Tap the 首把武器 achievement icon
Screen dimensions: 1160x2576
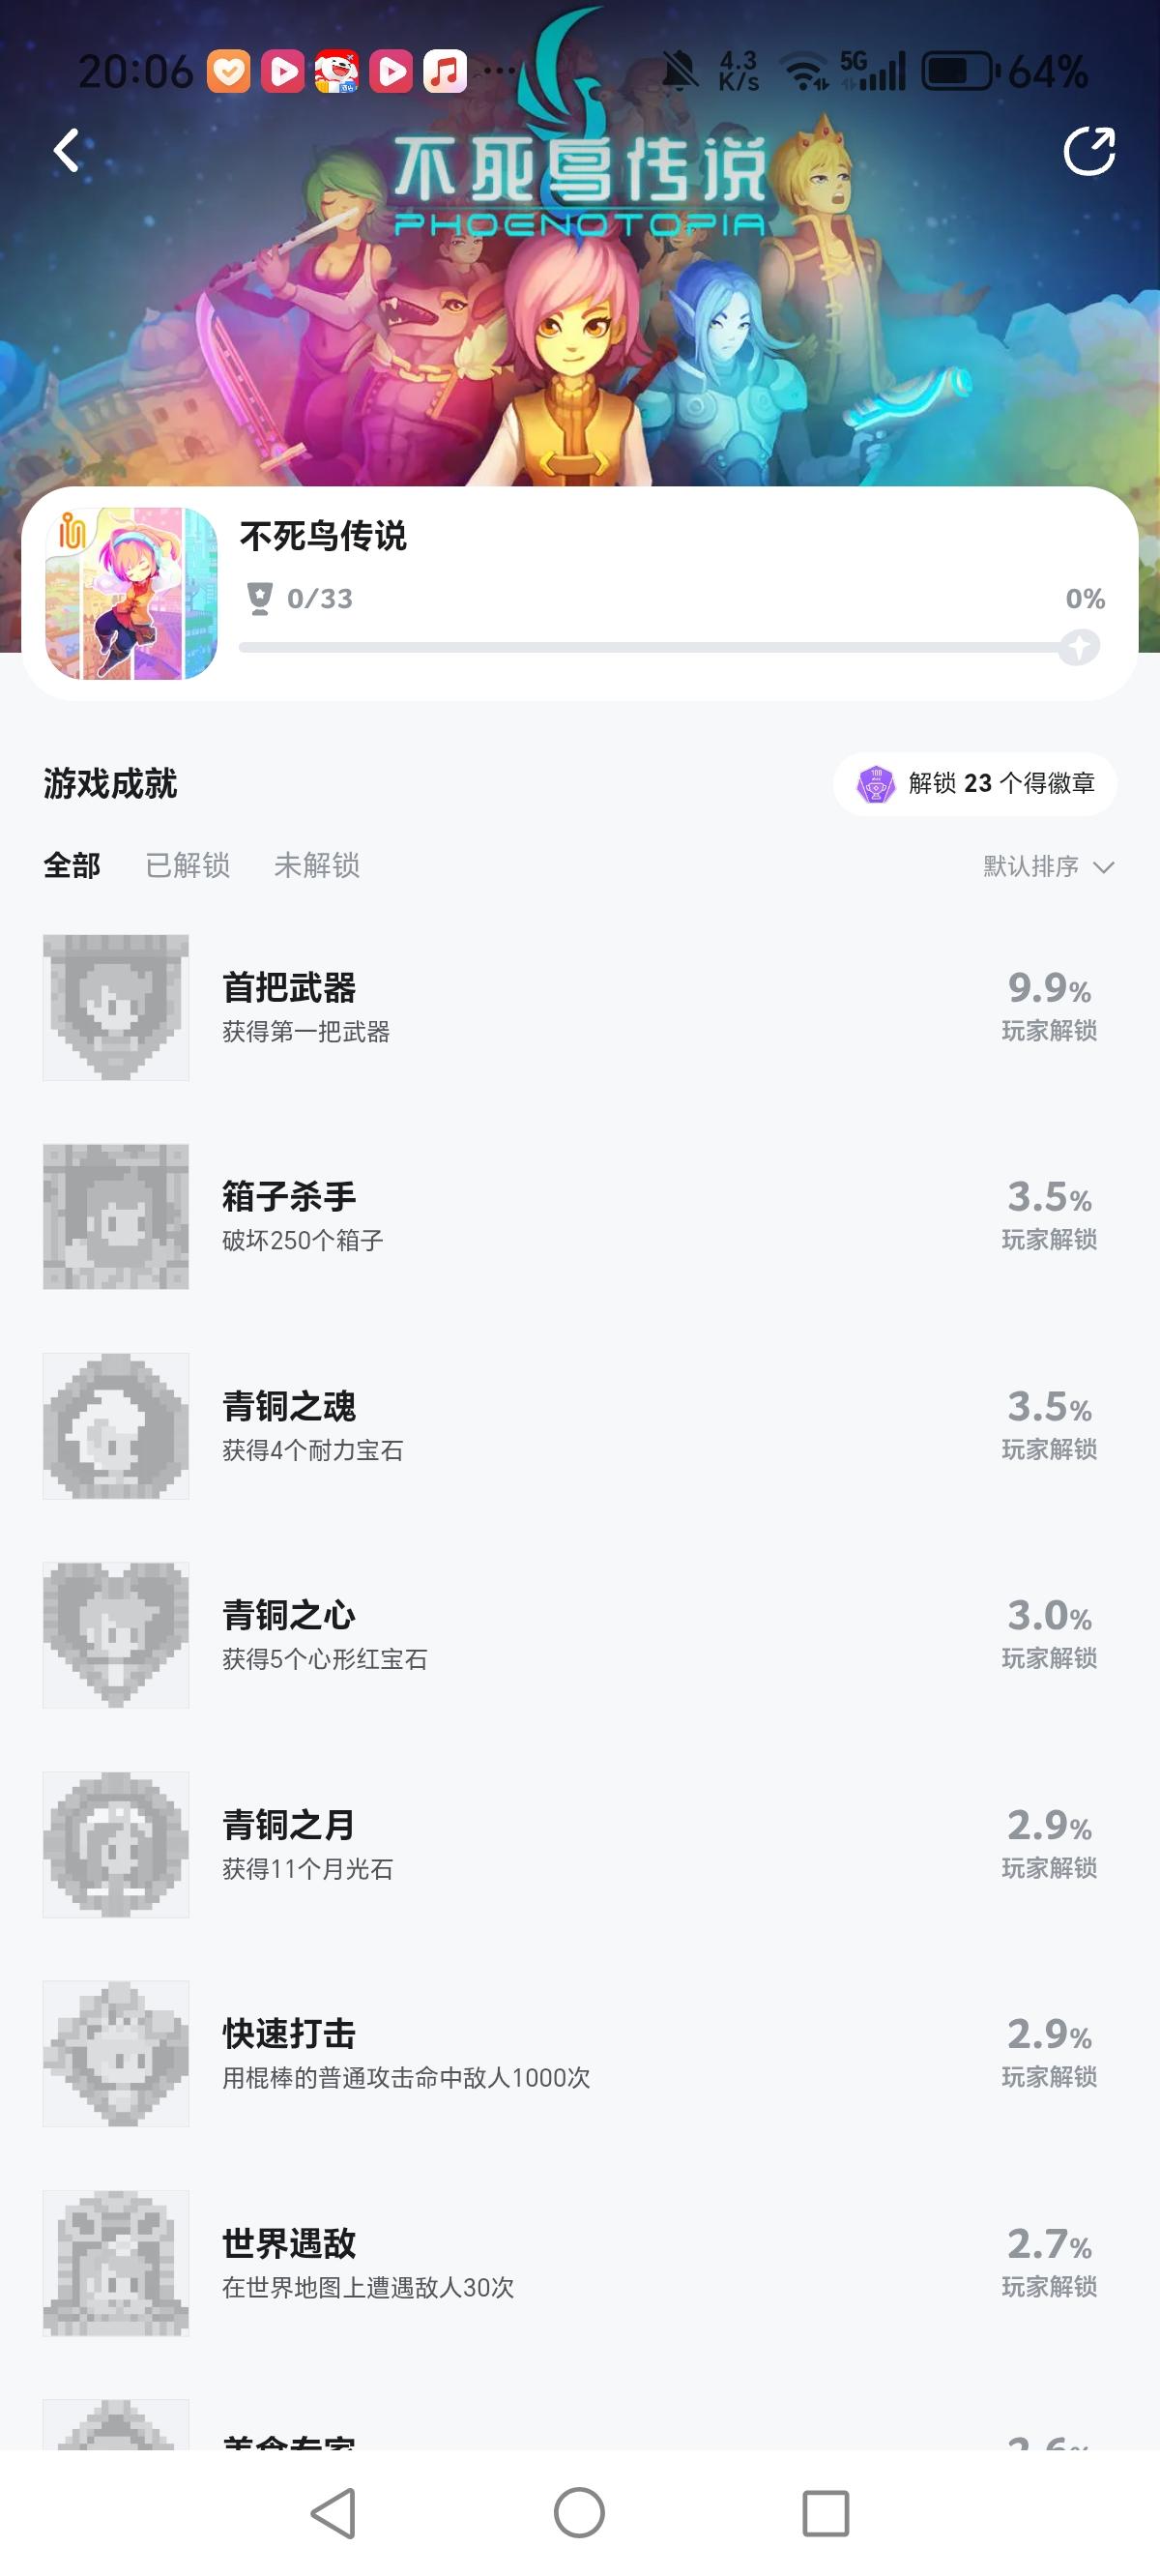[x=116, y=1007]
